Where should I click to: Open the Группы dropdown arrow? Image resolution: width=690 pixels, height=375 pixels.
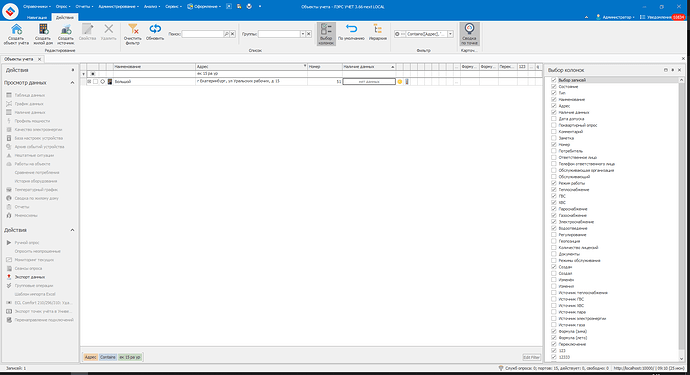pos(303,34)
